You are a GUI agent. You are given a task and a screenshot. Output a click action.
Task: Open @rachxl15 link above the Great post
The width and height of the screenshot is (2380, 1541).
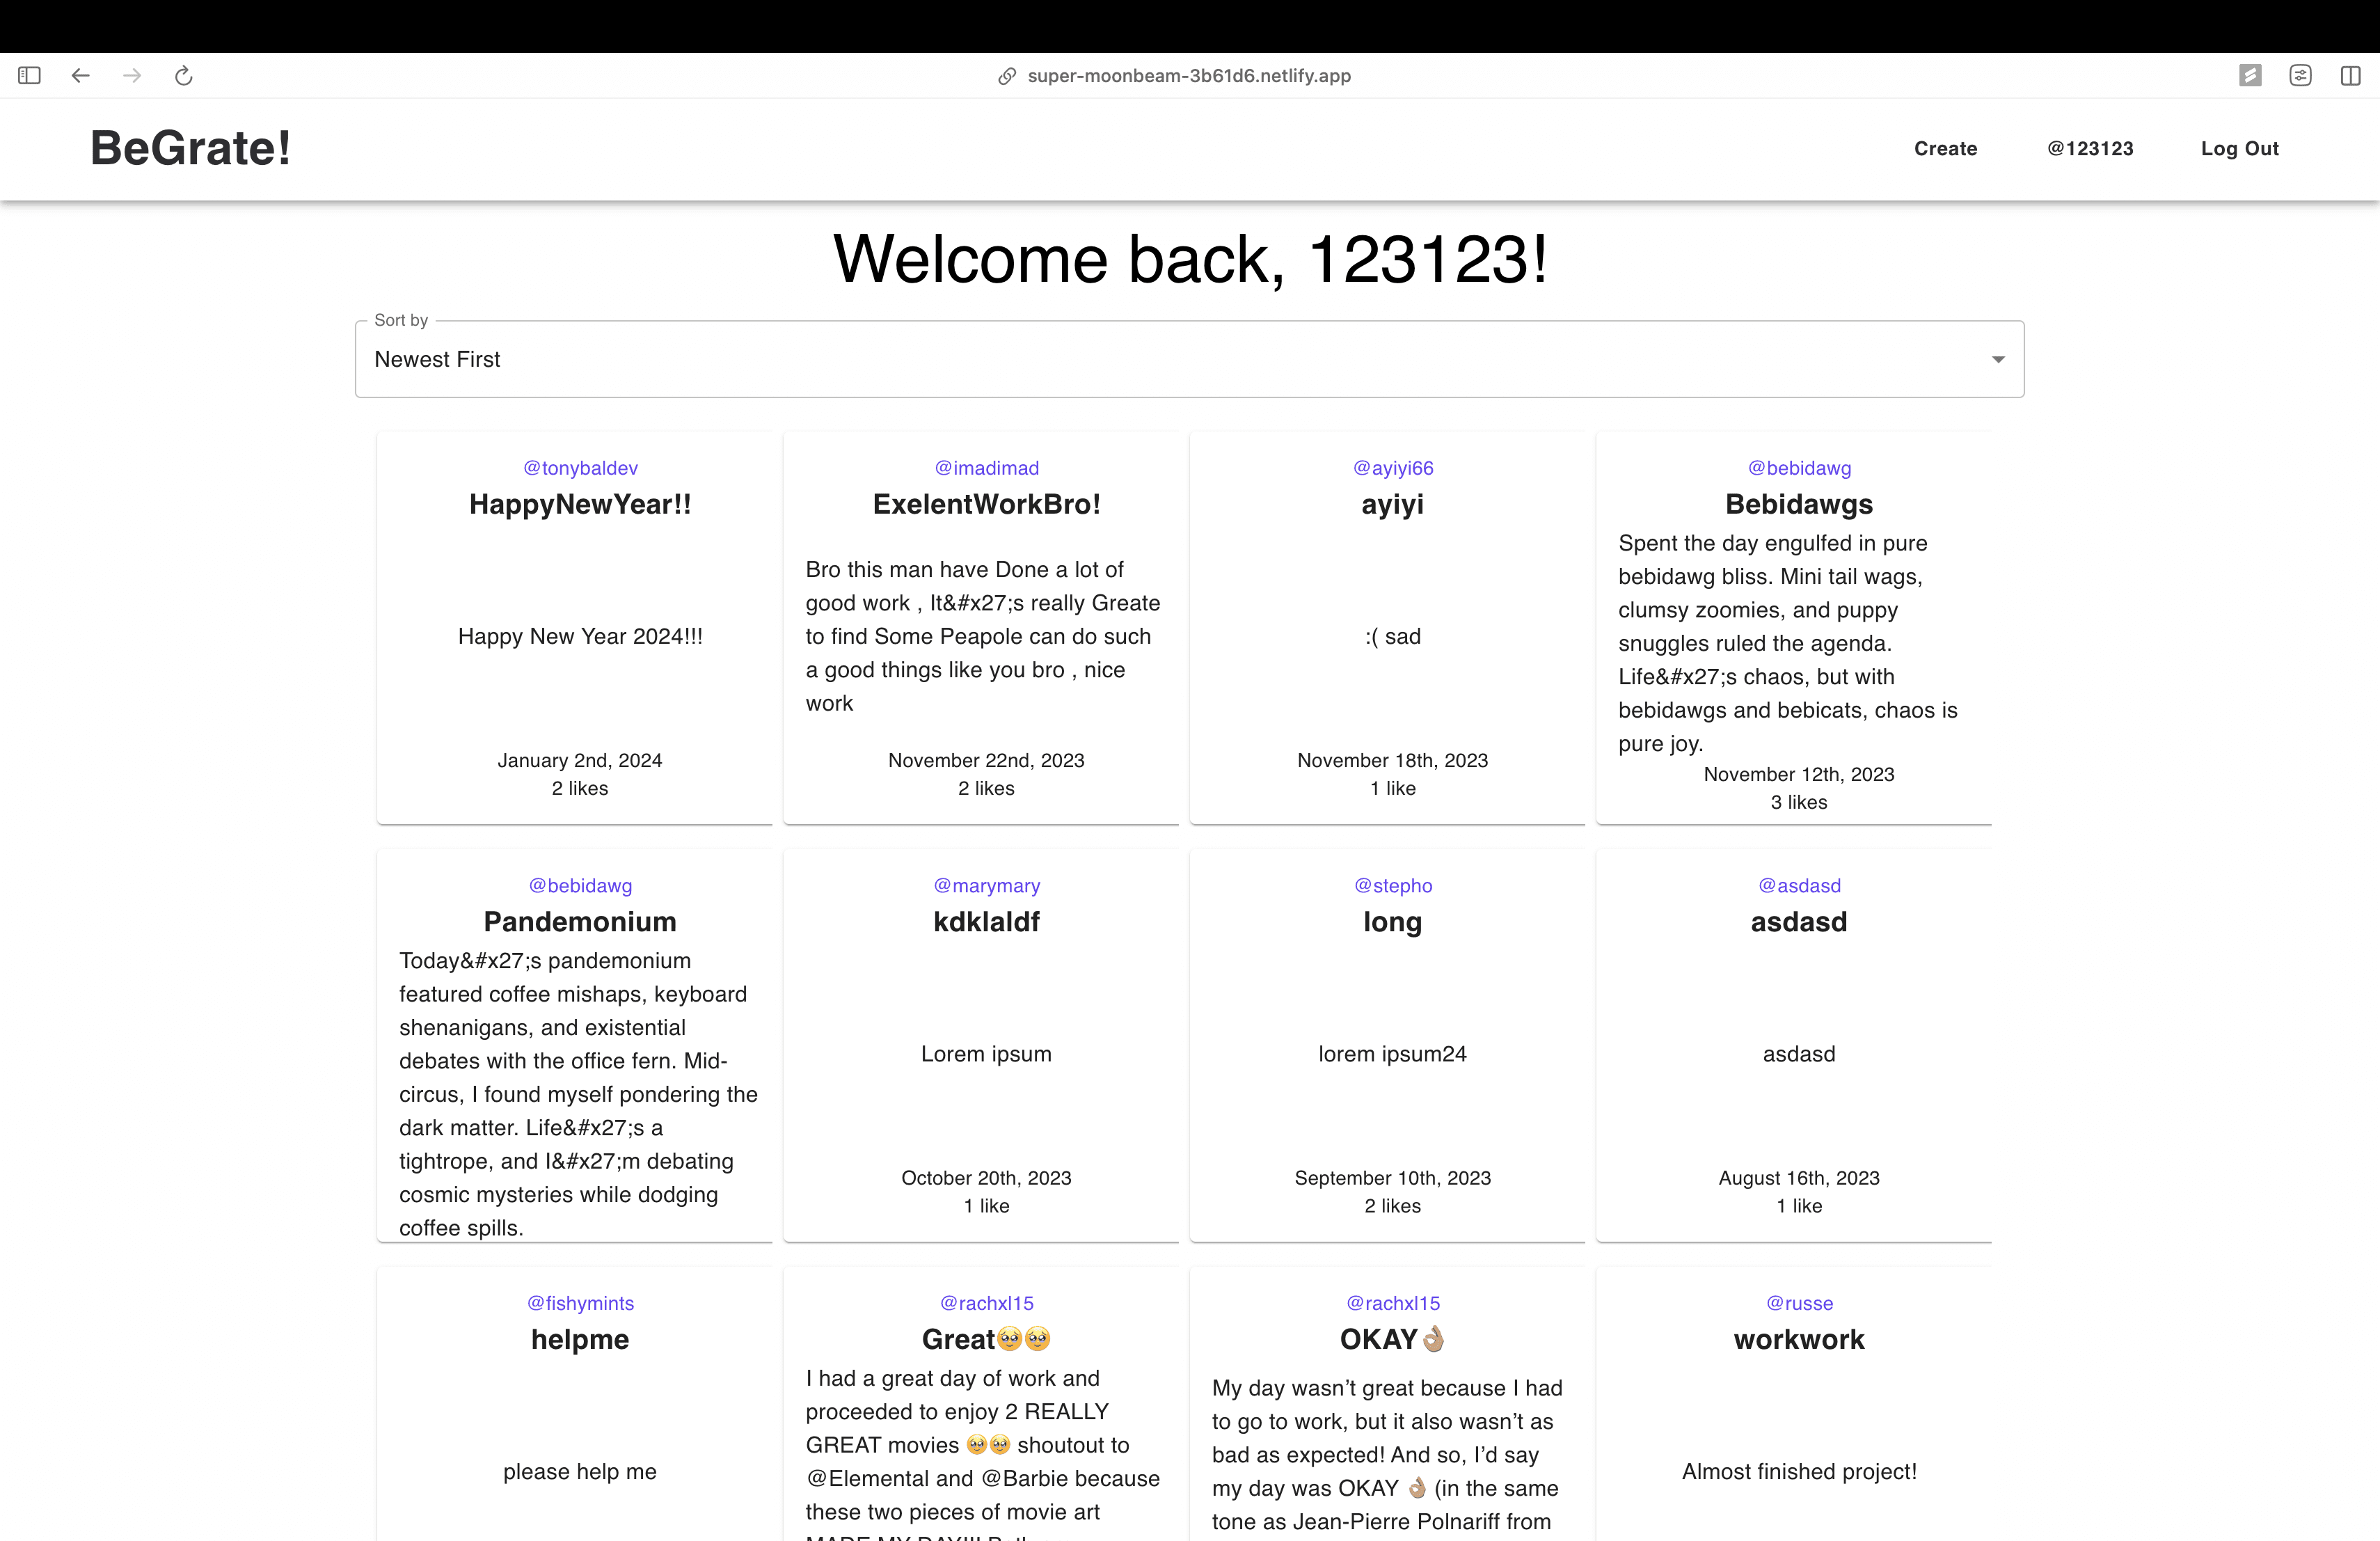tap(986, 1303)
